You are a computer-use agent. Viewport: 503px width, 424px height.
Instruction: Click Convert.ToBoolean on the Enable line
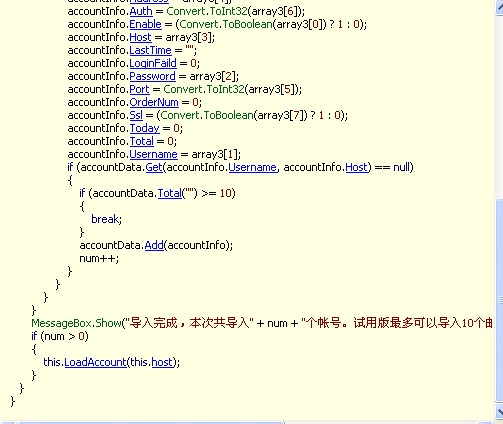pos(226,24)
